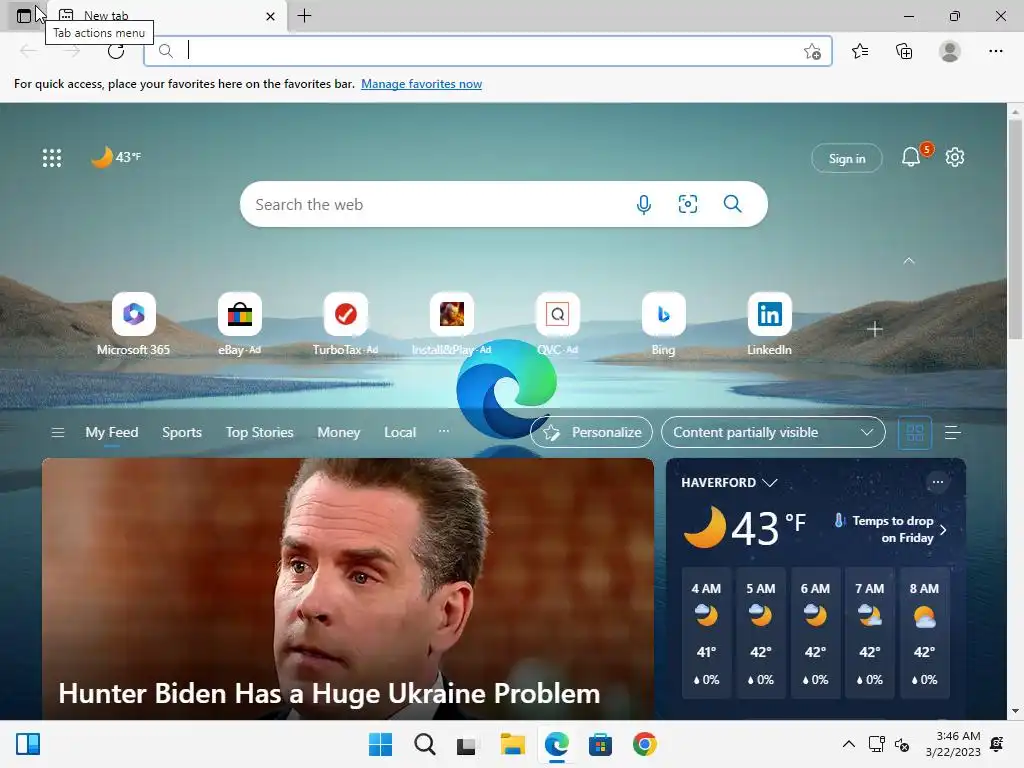The image size is (1024, 768).
Task: Click the Personalize button
Action: click(x=592, y=432)
